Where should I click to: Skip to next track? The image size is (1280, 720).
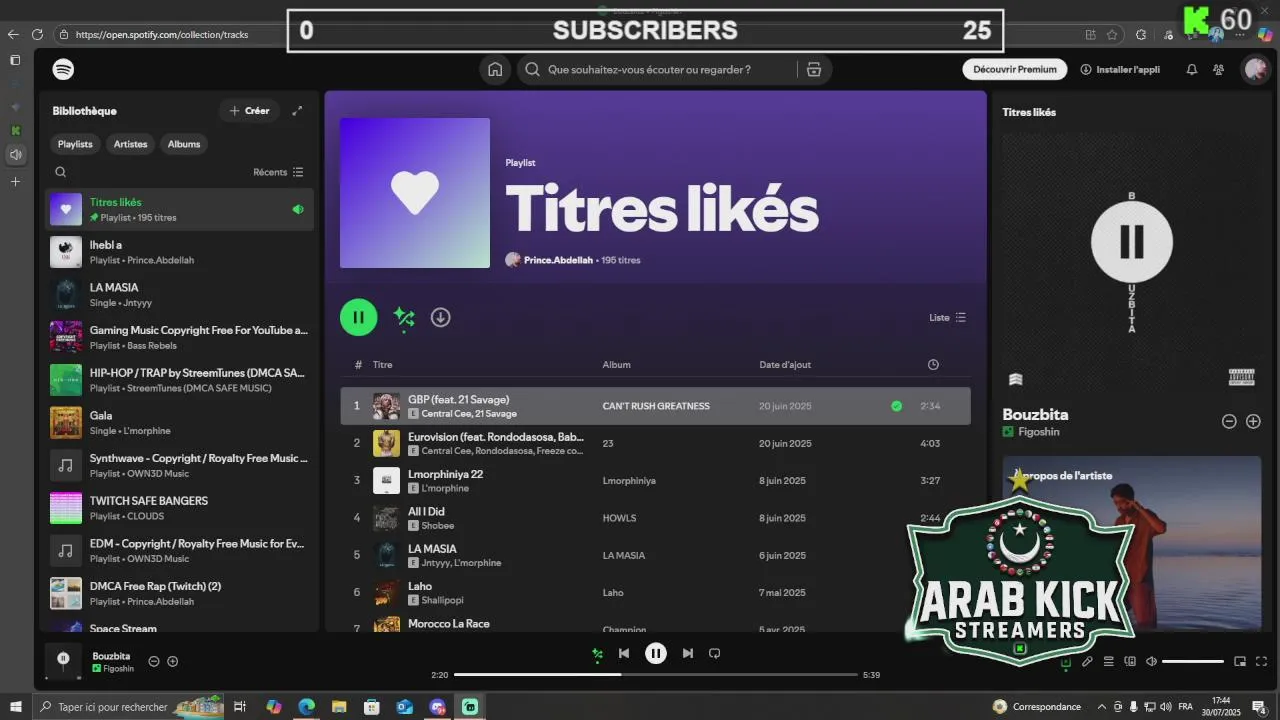[687, 653]
